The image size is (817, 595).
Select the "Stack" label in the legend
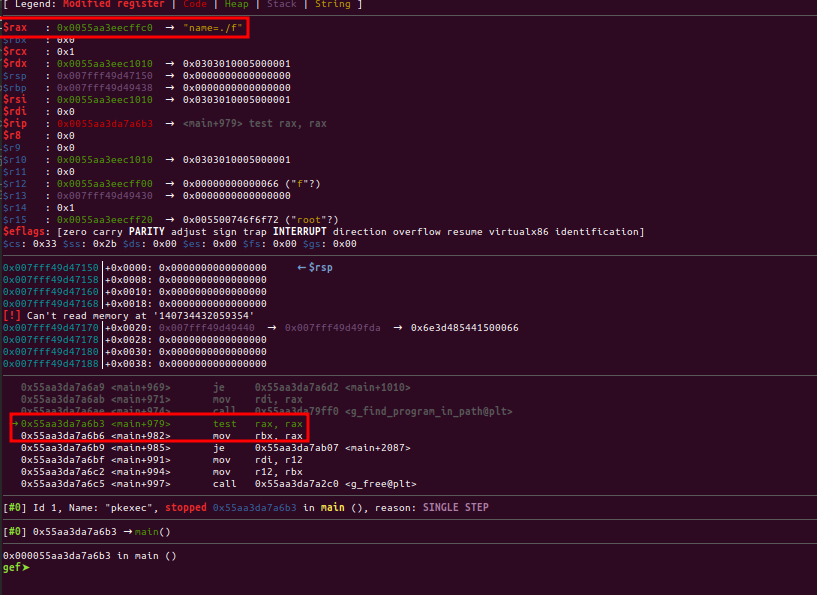coord(282,5)
